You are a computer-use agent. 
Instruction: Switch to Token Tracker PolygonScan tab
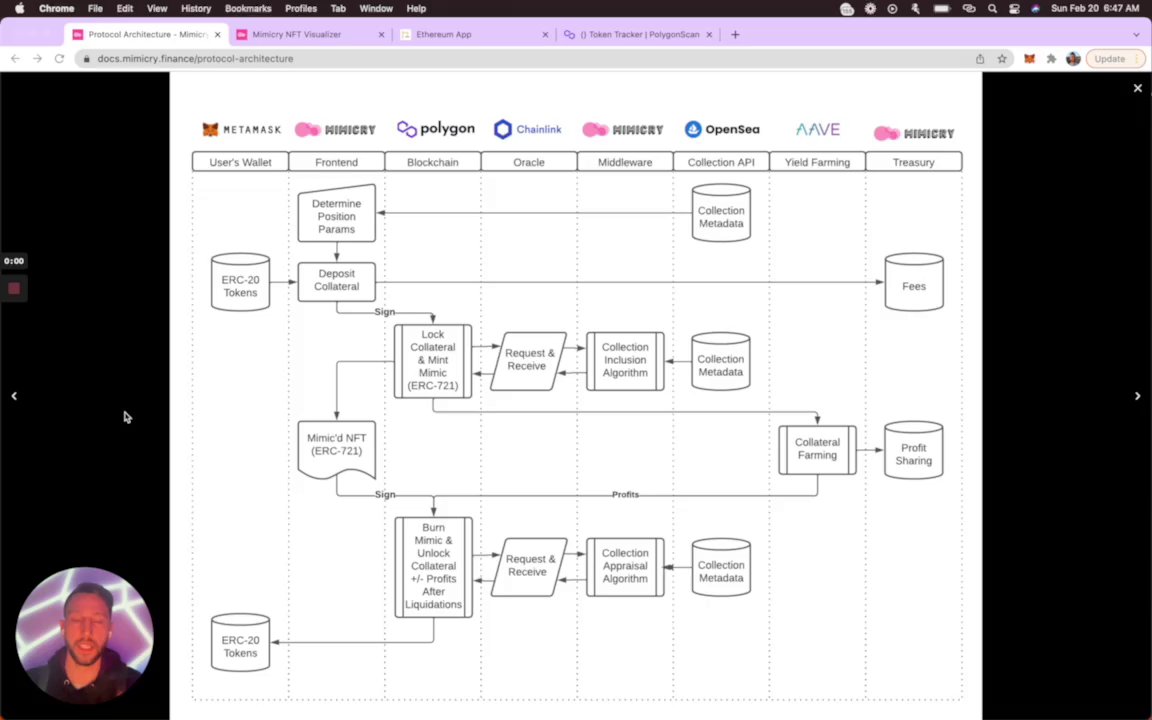click(x=639, y=35)
